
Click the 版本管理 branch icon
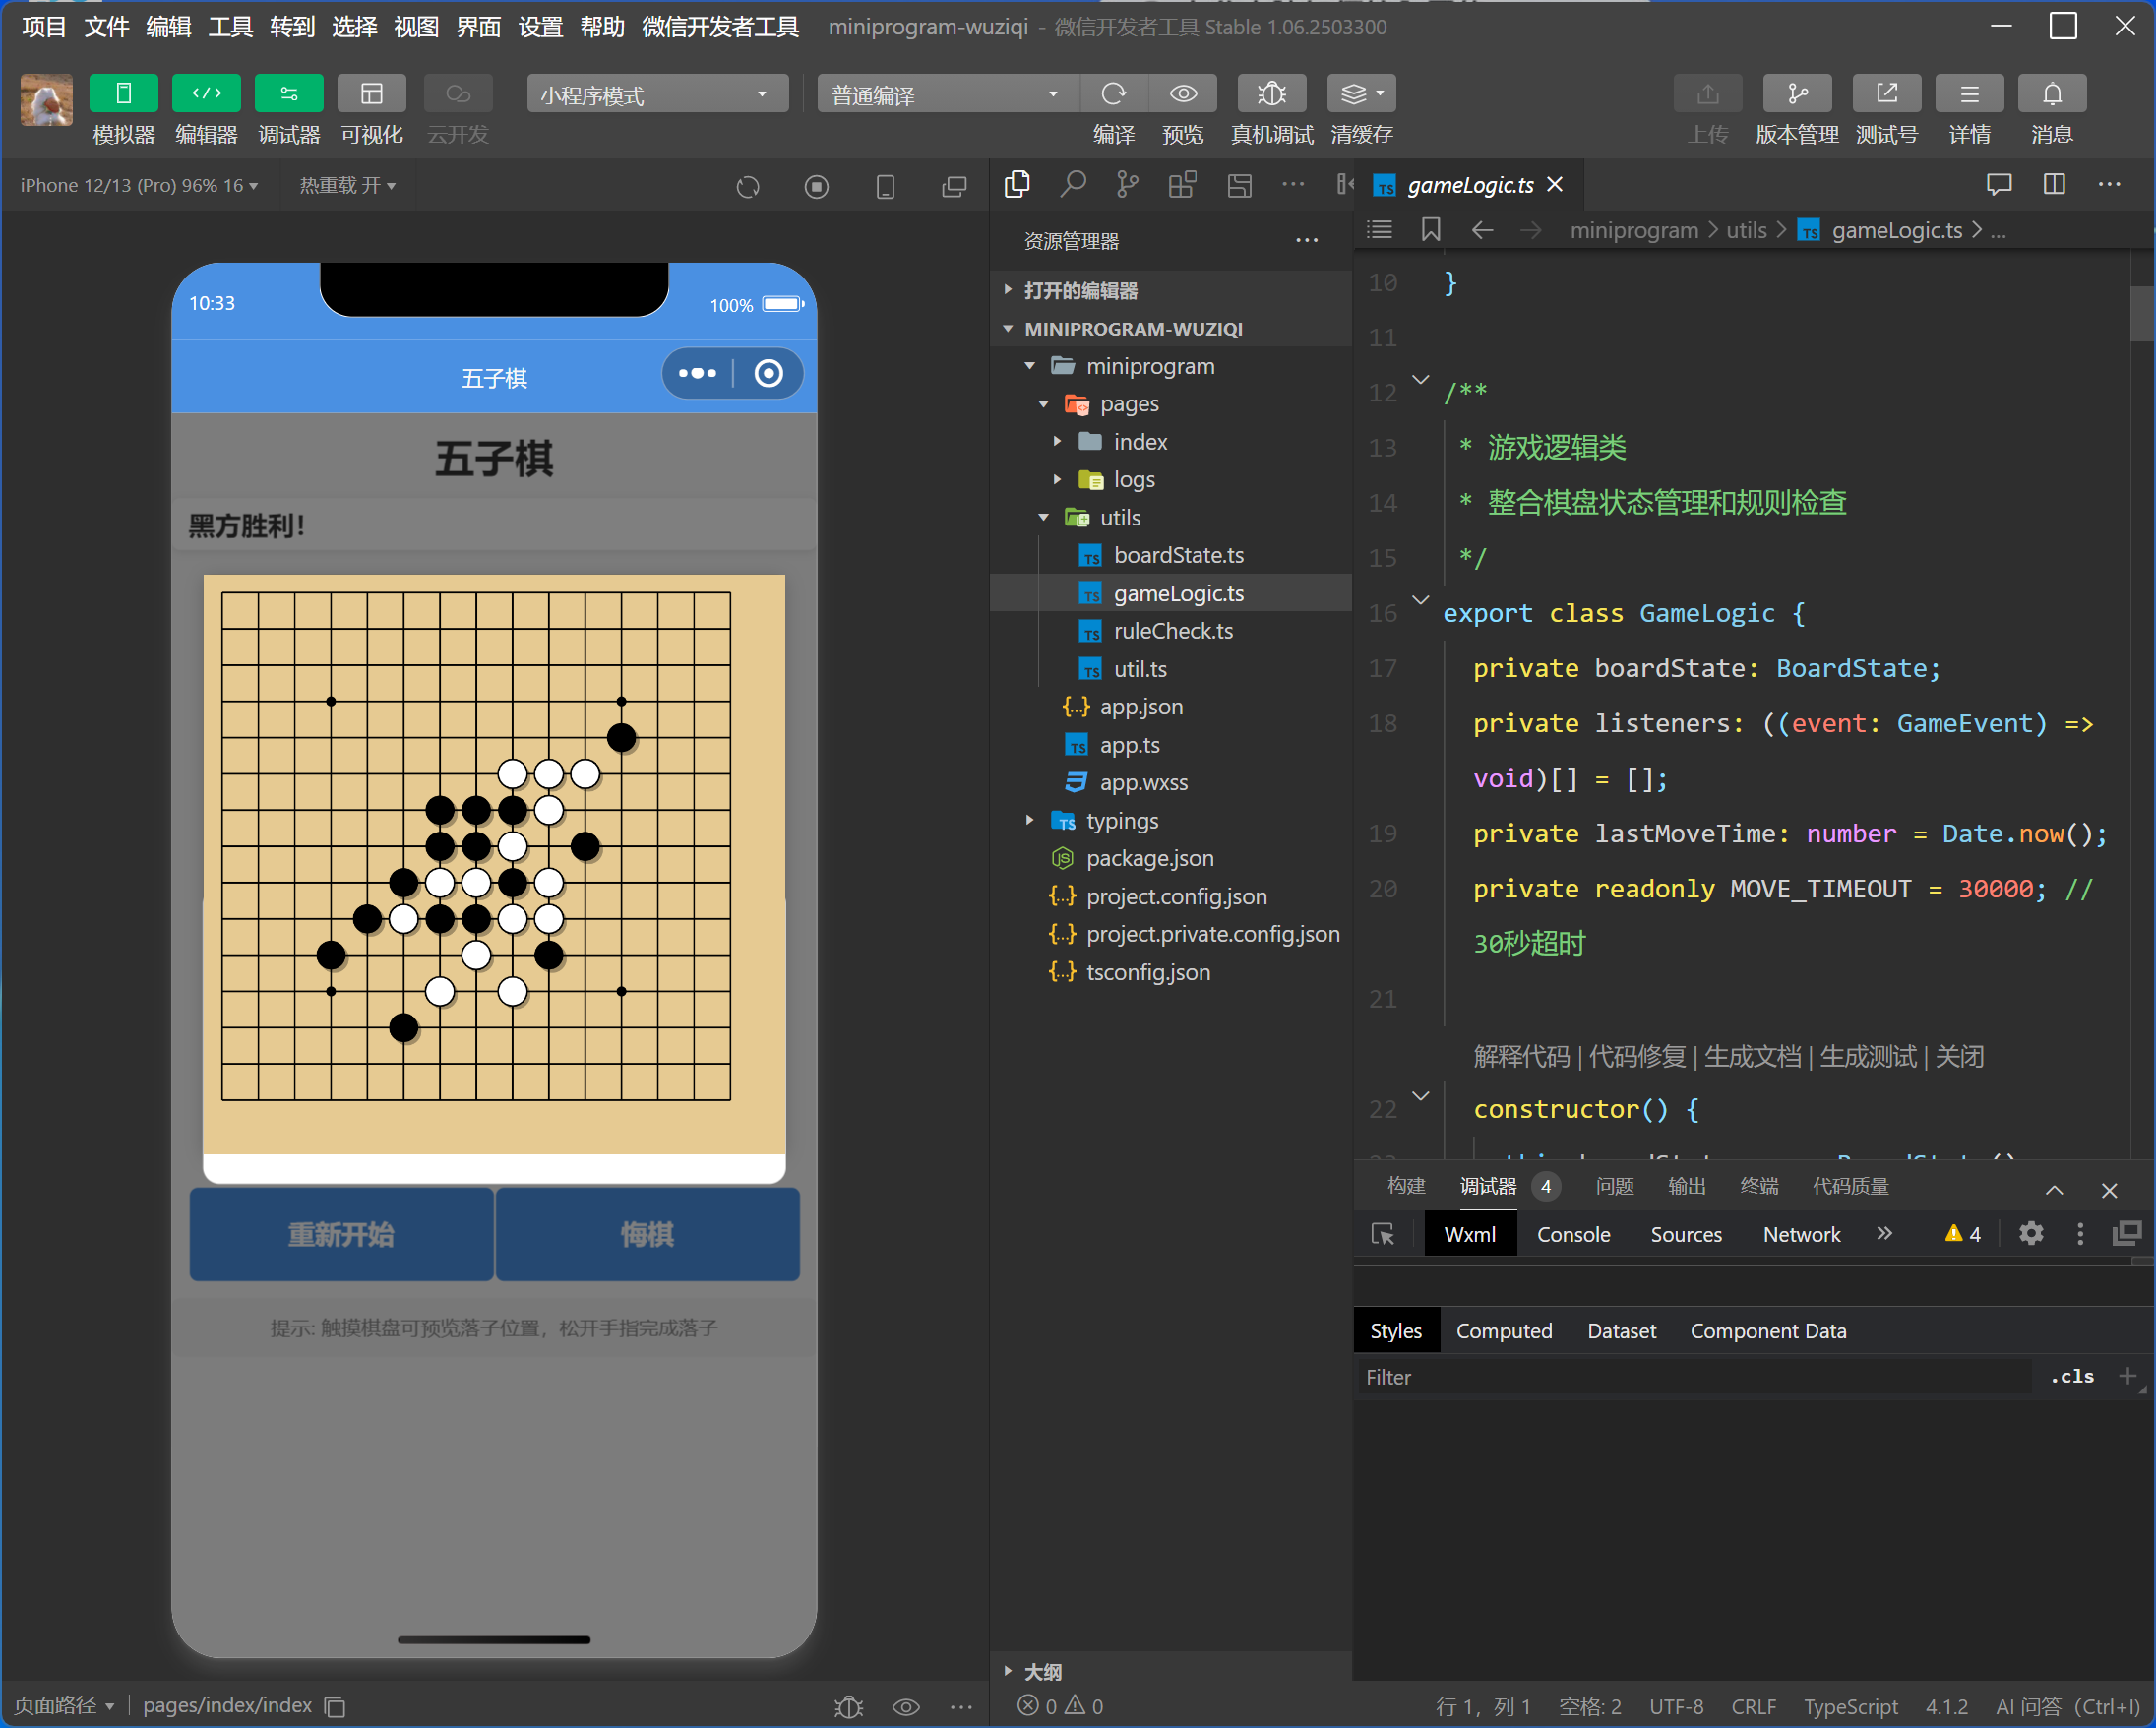(x=1796, y=94)
